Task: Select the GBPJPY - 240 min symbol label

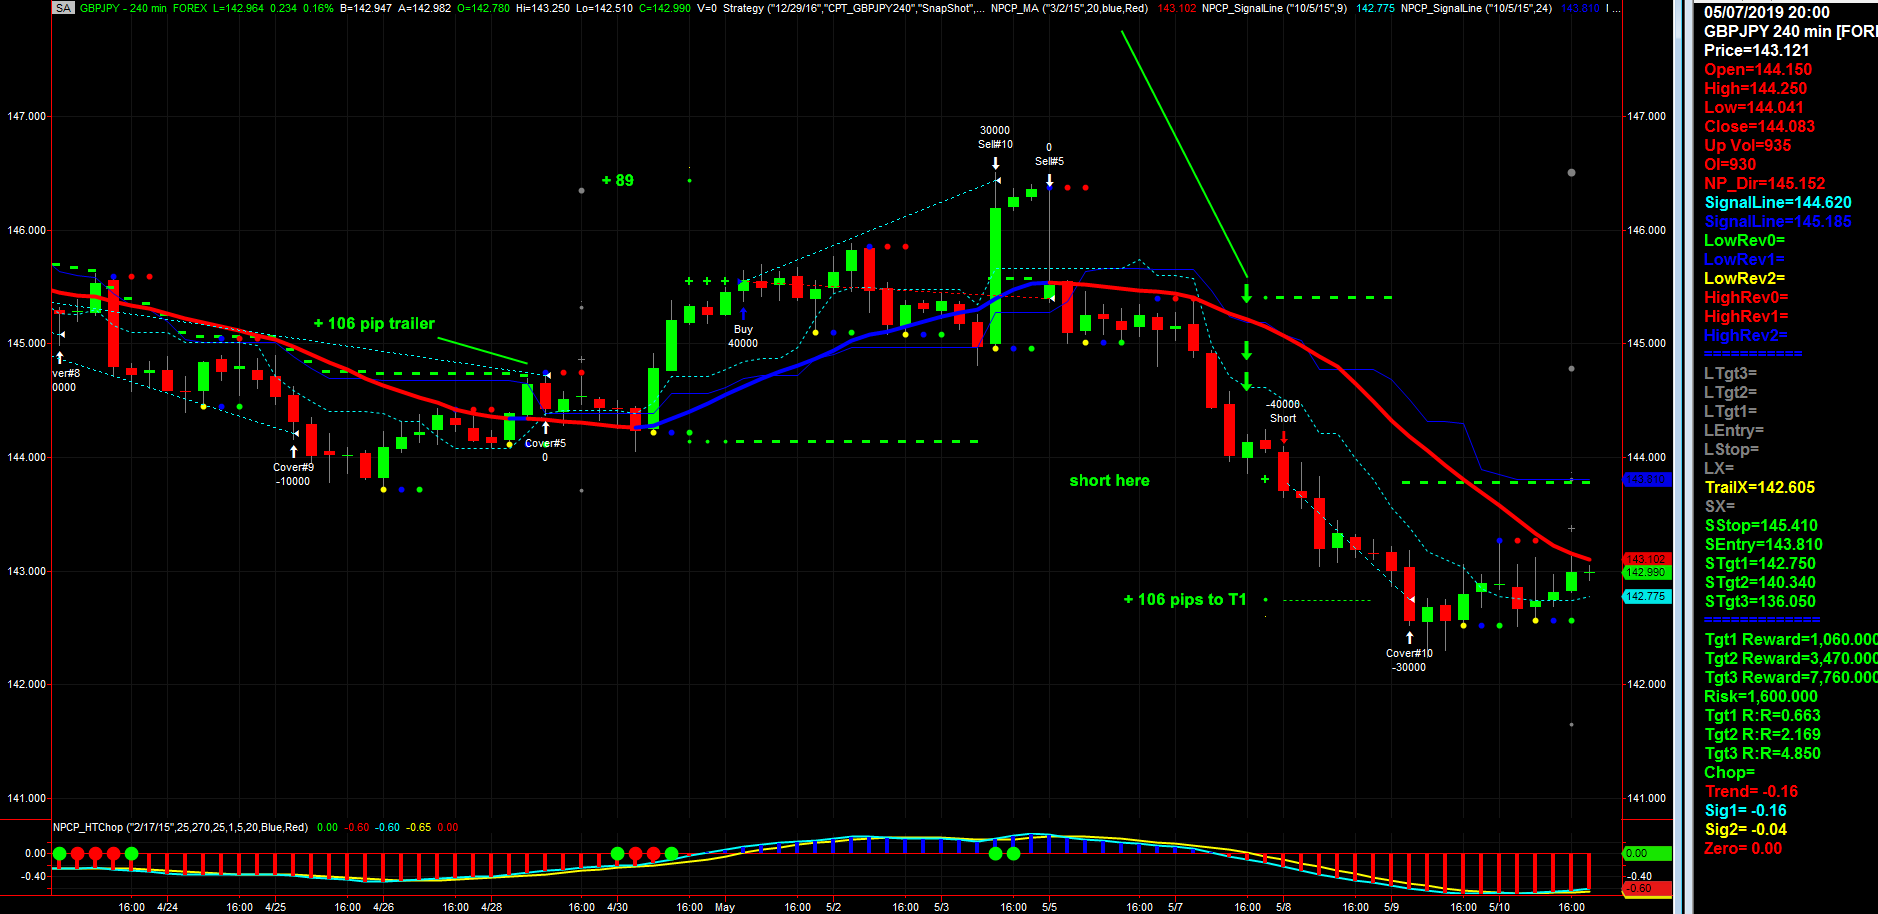Action: point(123,8)
